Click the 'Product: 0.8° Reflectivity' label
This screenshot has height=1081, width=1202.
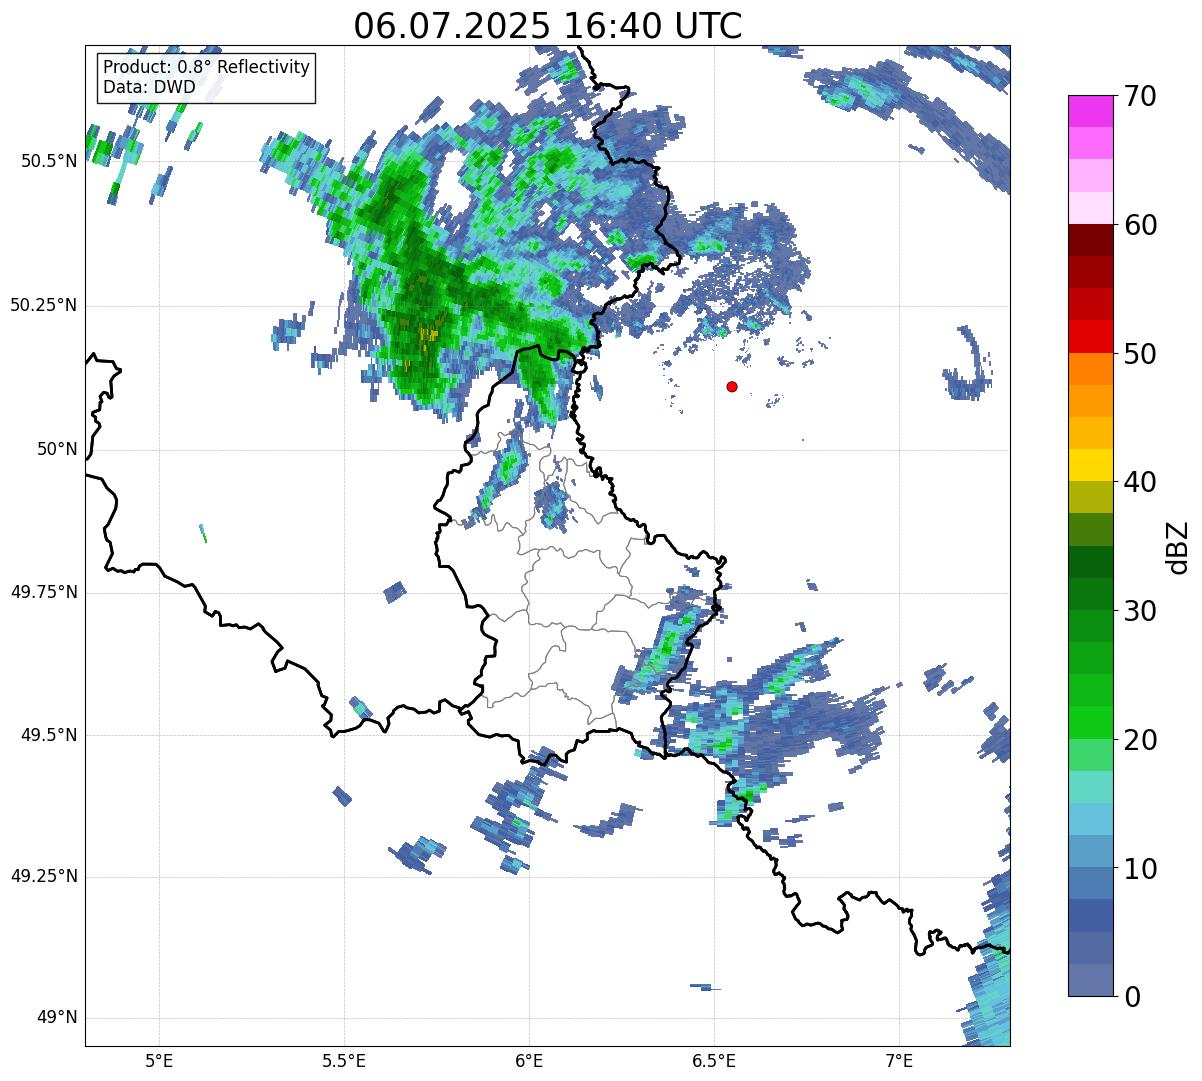(207, 67)
